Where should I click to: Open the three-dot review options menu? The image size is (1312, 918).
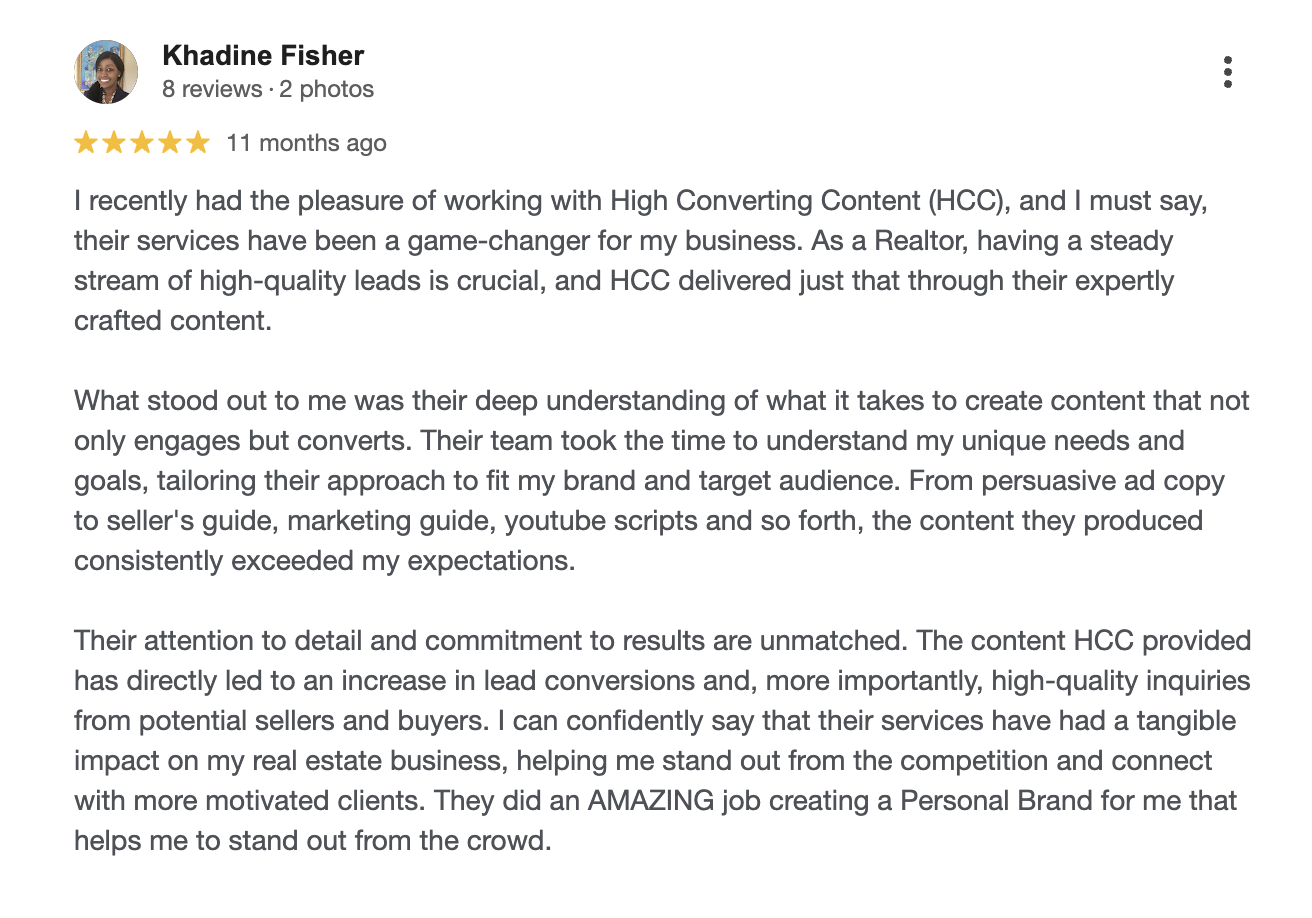coord(1227,73)
